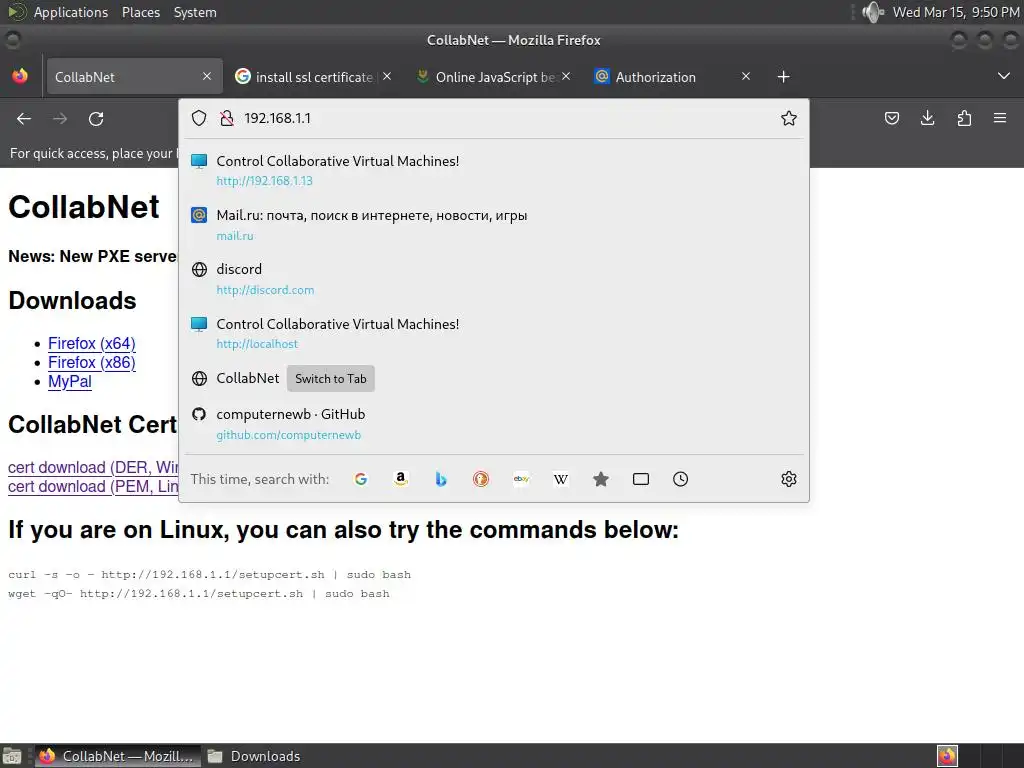The width and height of the screenshot is (1024, 768).
Task: Activate the Downloads taskbar window button
Action: (x=253, y=756)
